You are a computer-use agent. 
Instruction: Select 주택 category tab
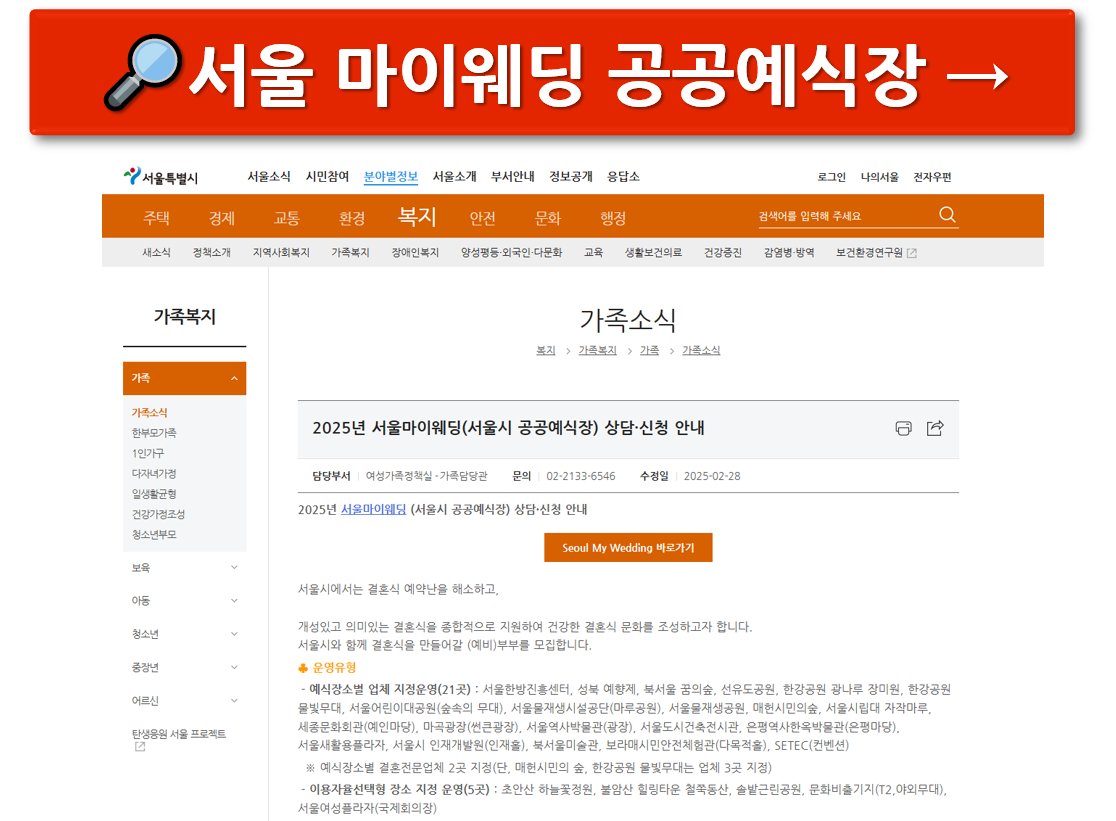157,218
